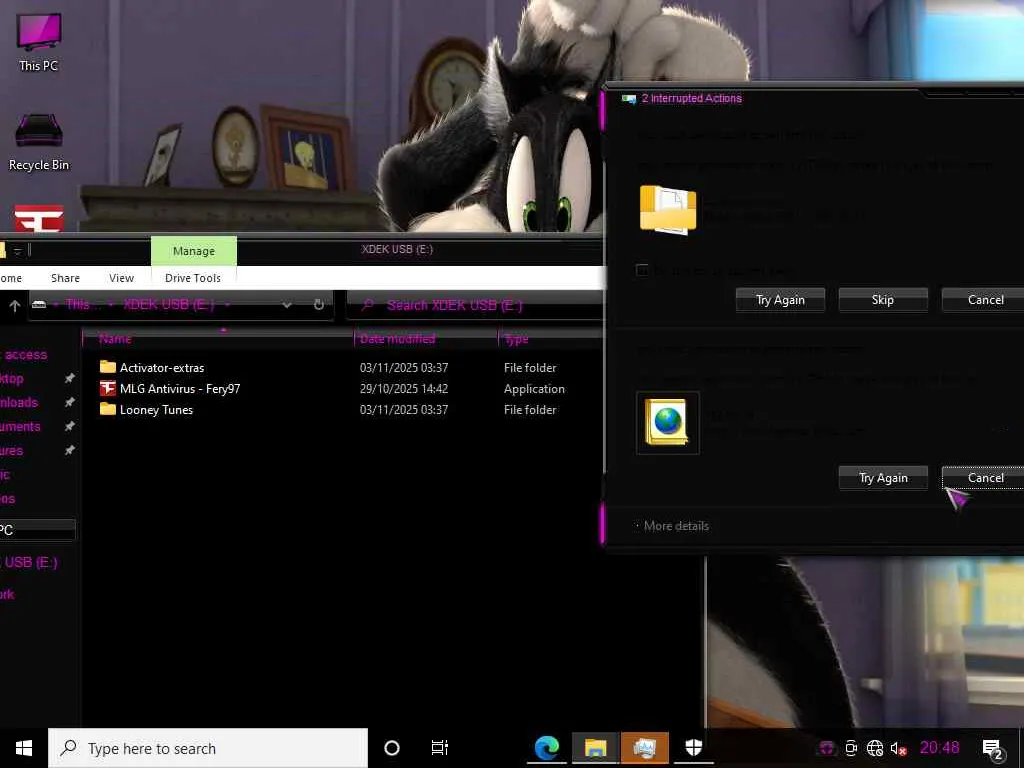Click the muted volume tray icon
This screenshot has height=768, width=1024.
click(x=899, y=748)
